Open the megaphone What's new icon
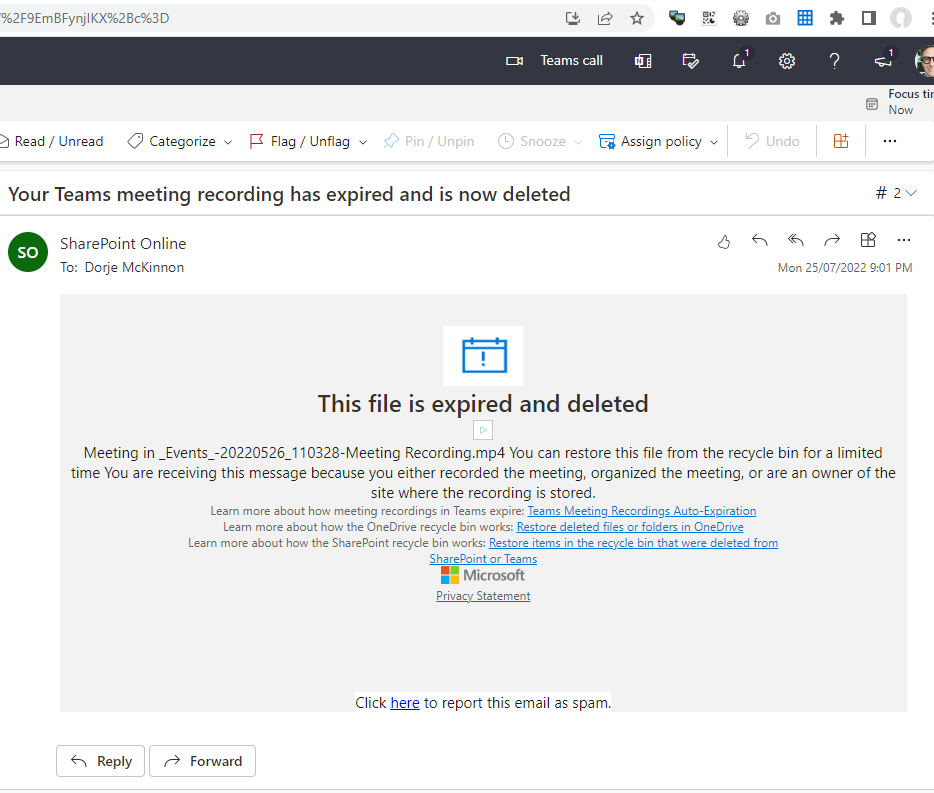Viewport: 934px width, 793px height. 883,61
